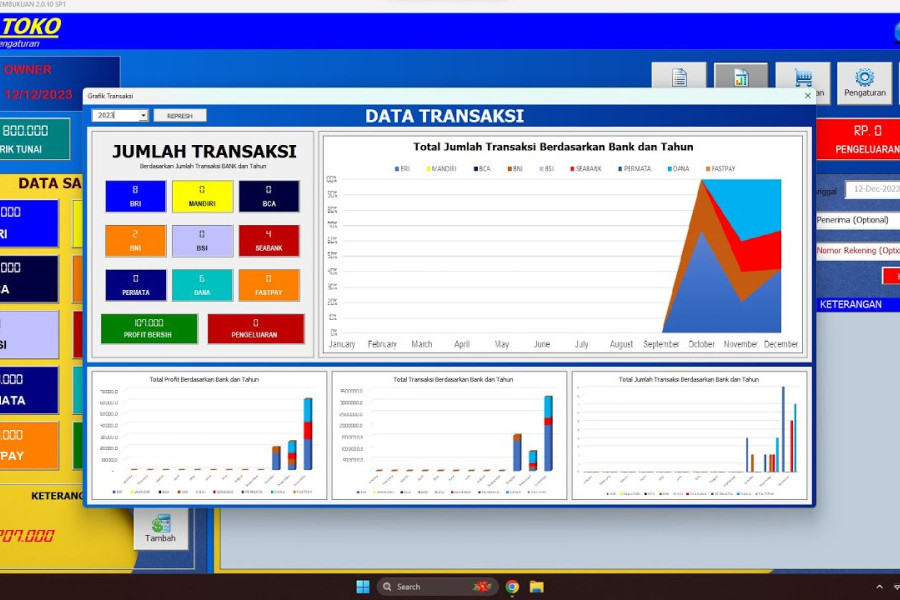Click the Total Profit bar chart
The height and width of the screenshot is (600, 900).
pyautogui.click(x=209, y=435)
